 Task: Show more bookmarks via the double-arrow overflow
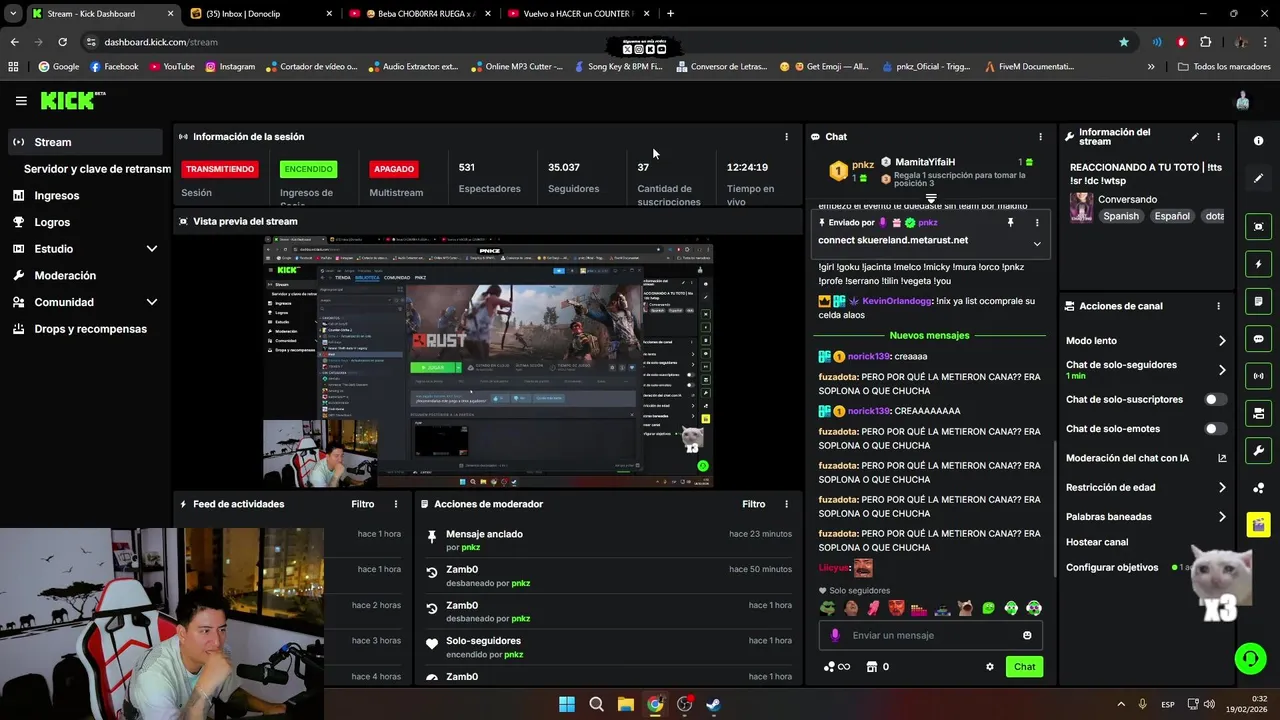click(x=1151, y=67)
